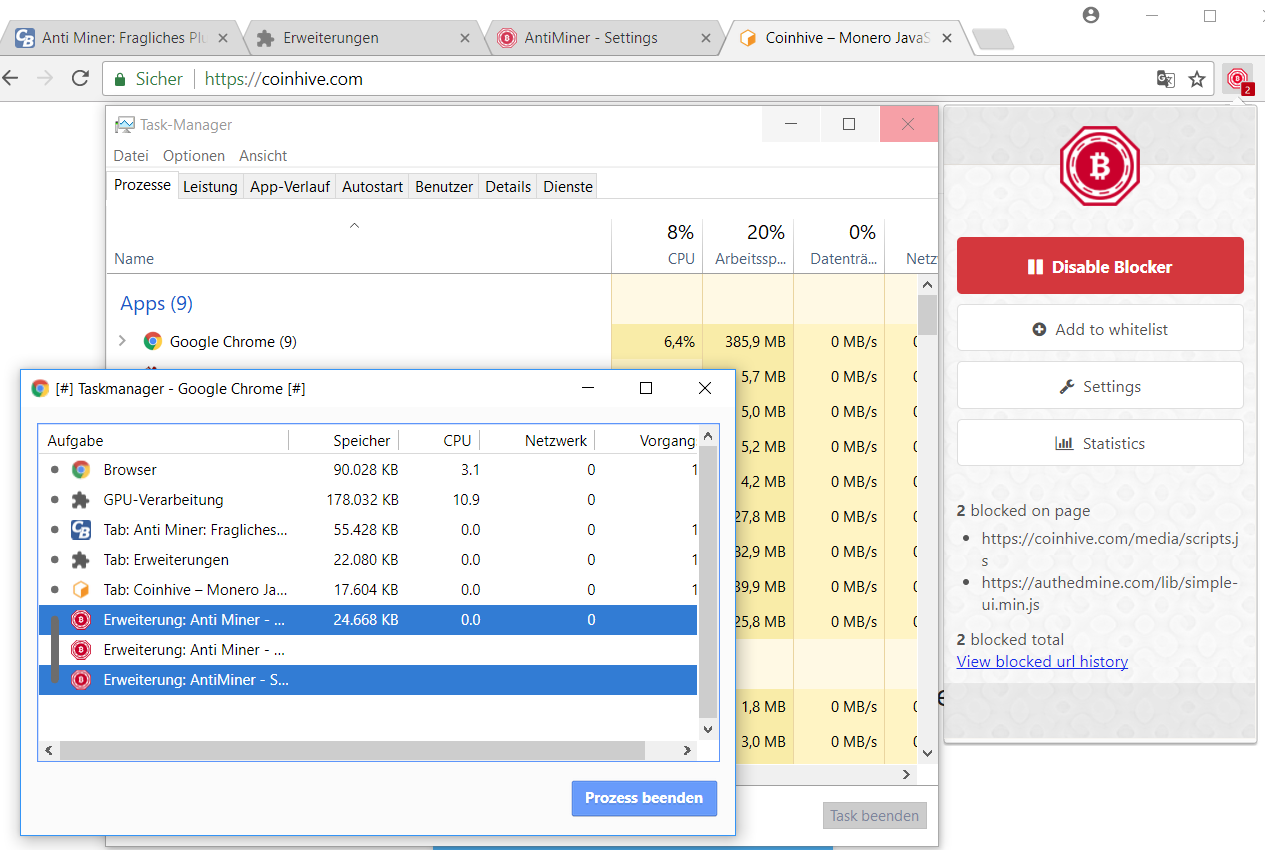
Task: Reload the coinhive page
Action: click(80, 78)
